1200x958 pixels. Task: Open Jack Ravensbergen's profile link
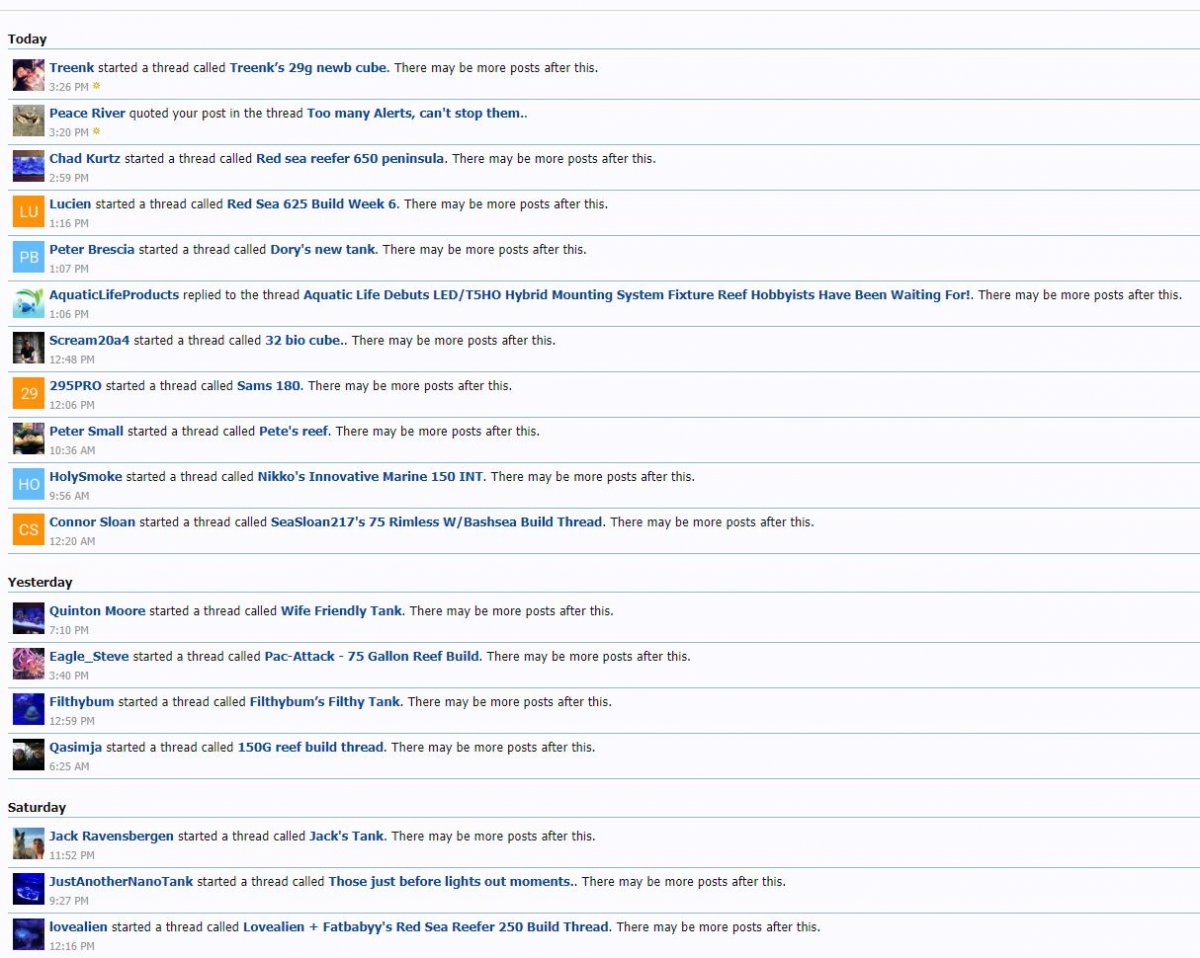click(x=112, y=836)
